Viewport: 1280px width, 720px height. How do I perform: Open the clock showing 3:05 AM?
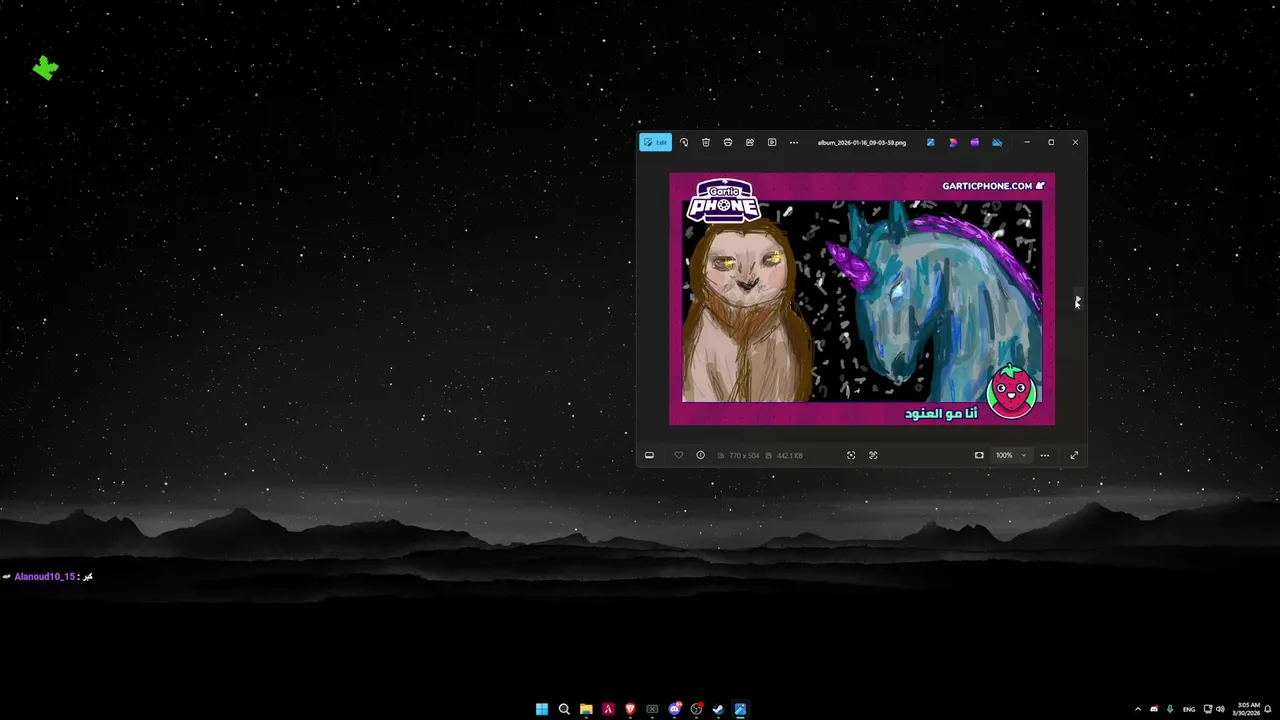(1248, 709)
